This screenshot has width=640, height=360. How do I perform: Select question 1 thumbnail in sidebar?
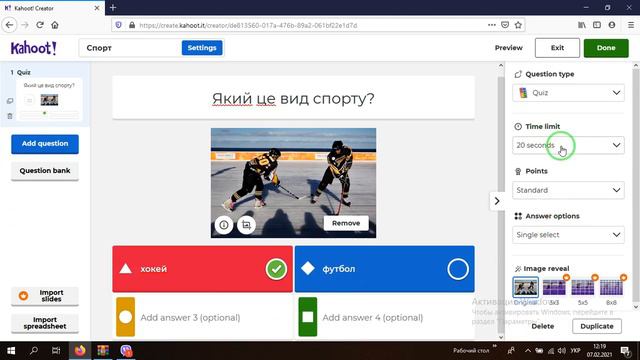tap(49, 100)
